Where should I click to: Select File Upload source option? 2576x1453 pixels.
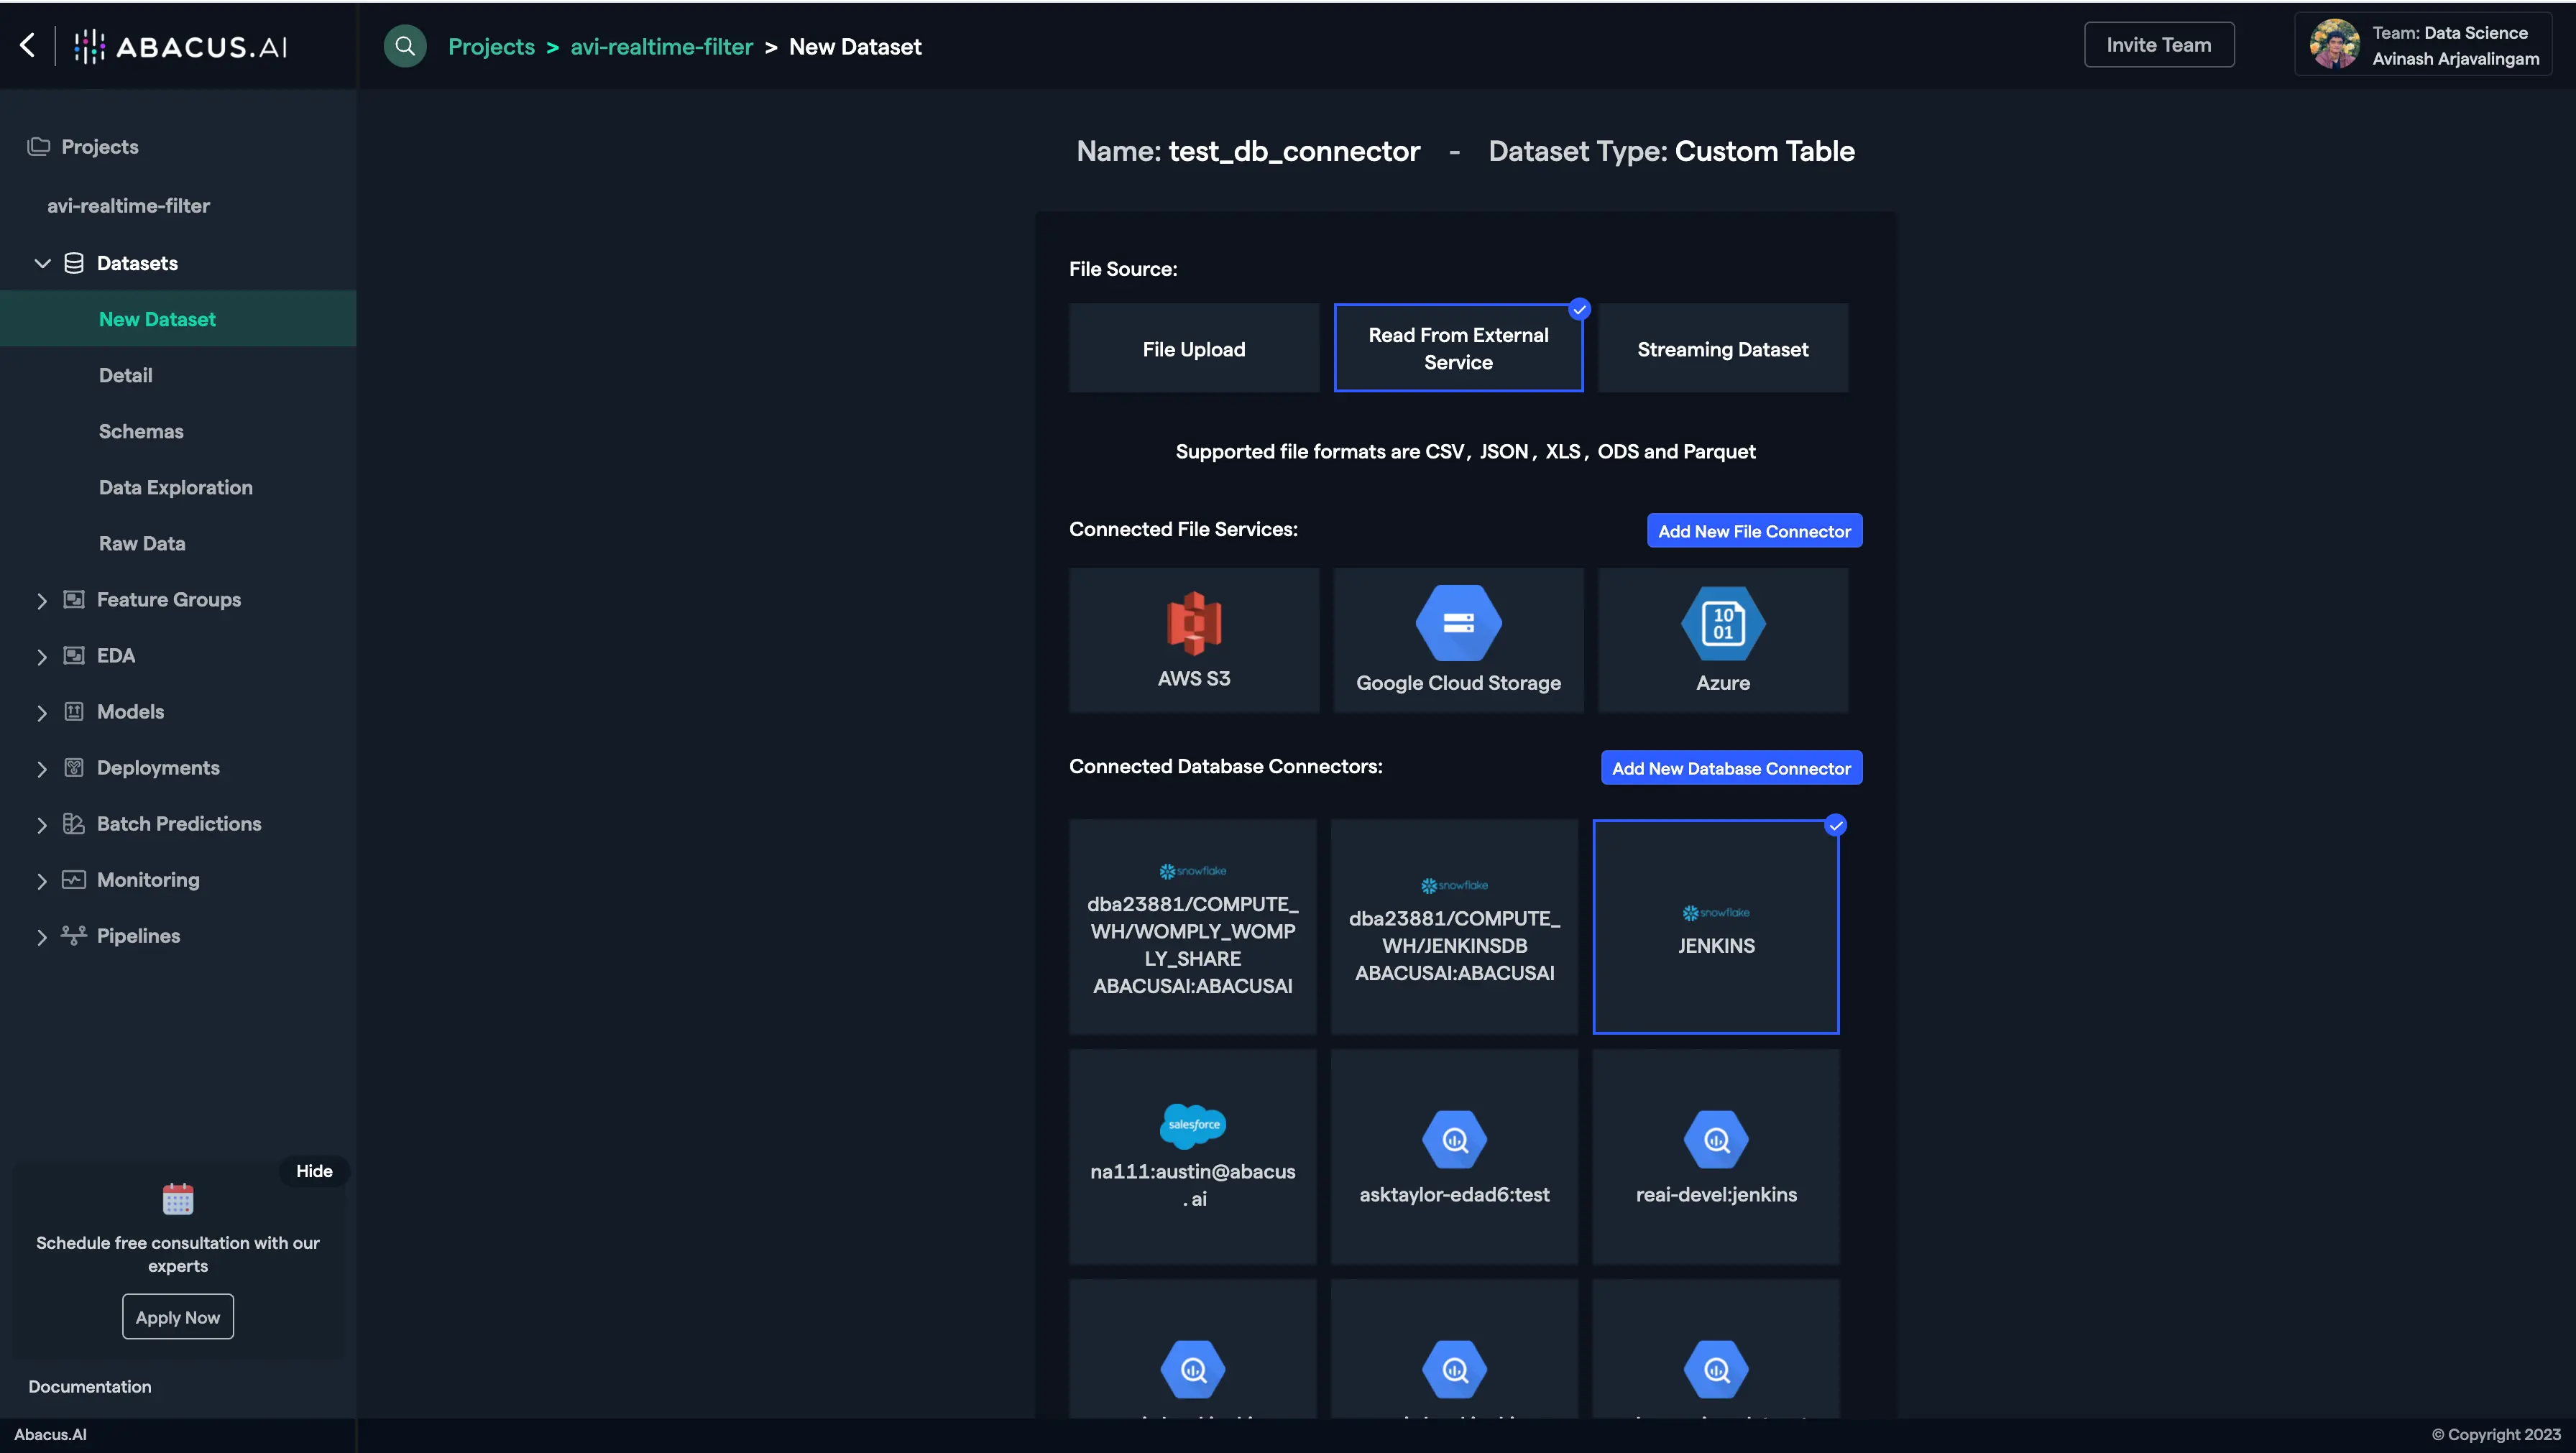pyautogui.click(x=1194, y=348)
